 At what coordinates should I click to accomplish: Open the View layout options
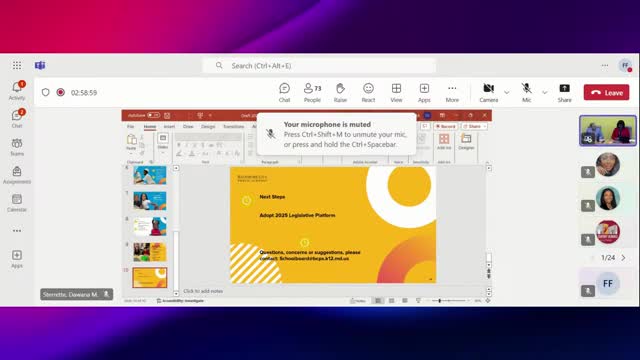tap(396, 93)
